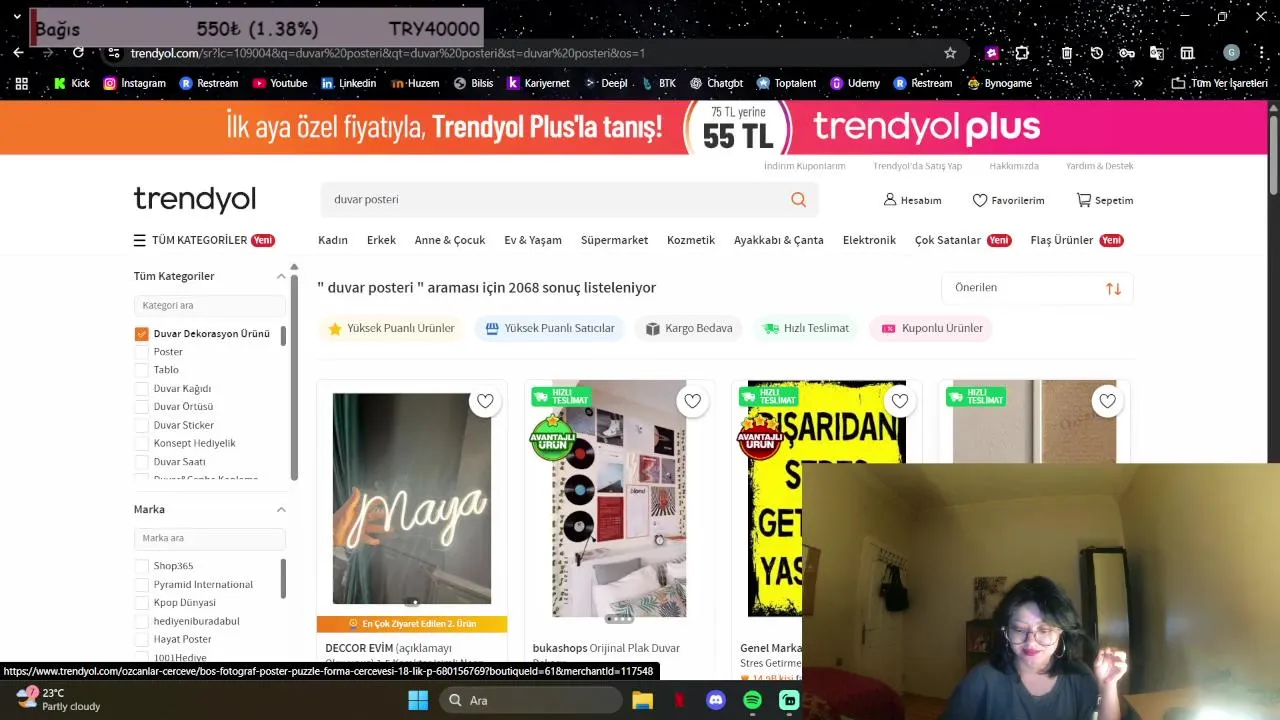Open the Önerilen sort dropdown
Screen dimensions: 1280x720
[x=1037, y=288]
